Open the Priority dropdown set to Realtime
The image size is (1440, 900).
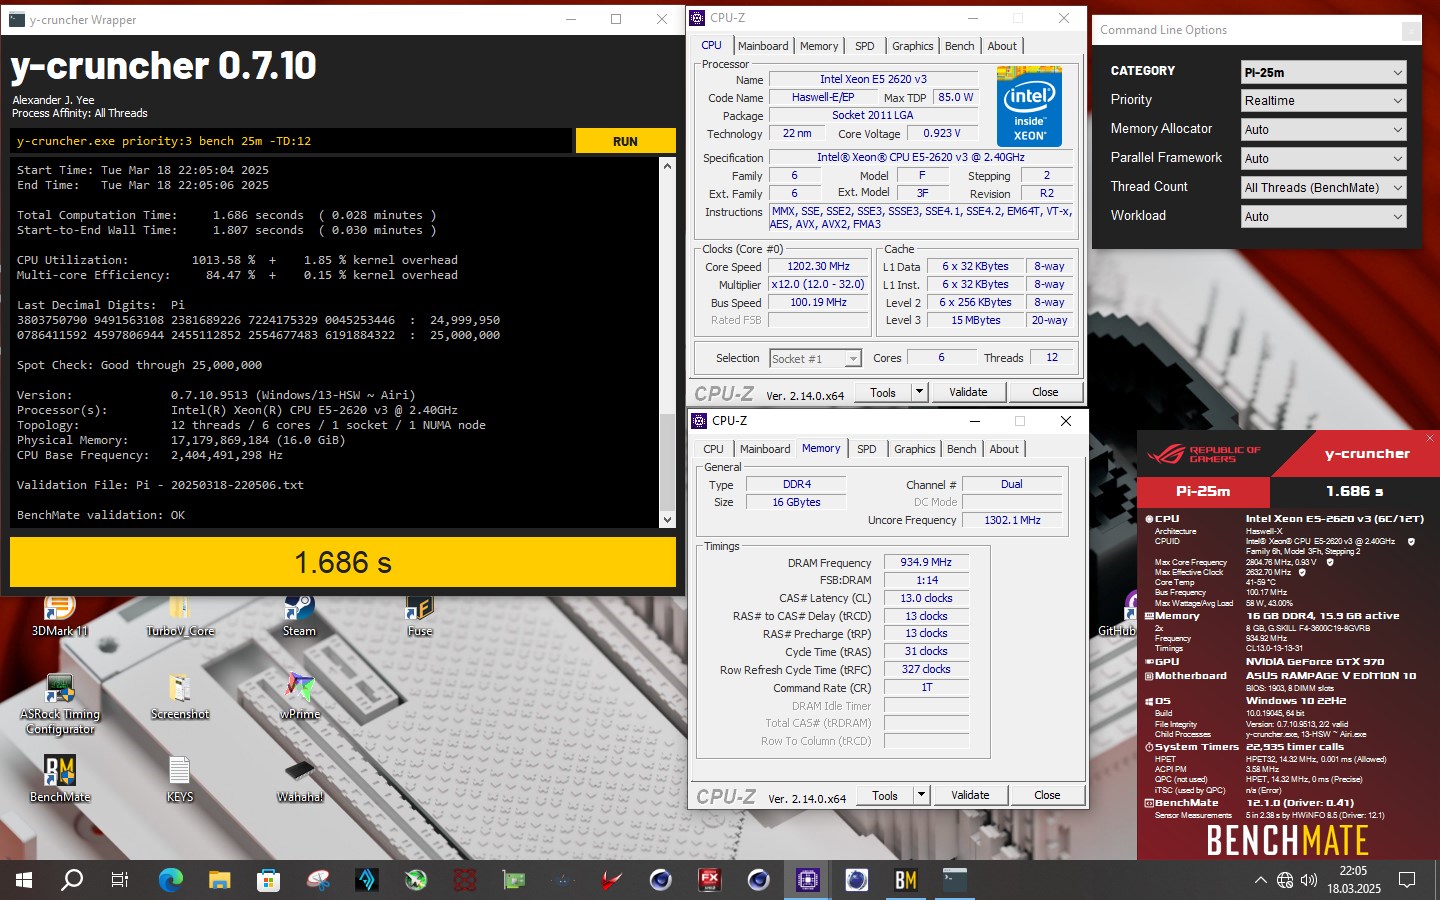pos(1324,101)
